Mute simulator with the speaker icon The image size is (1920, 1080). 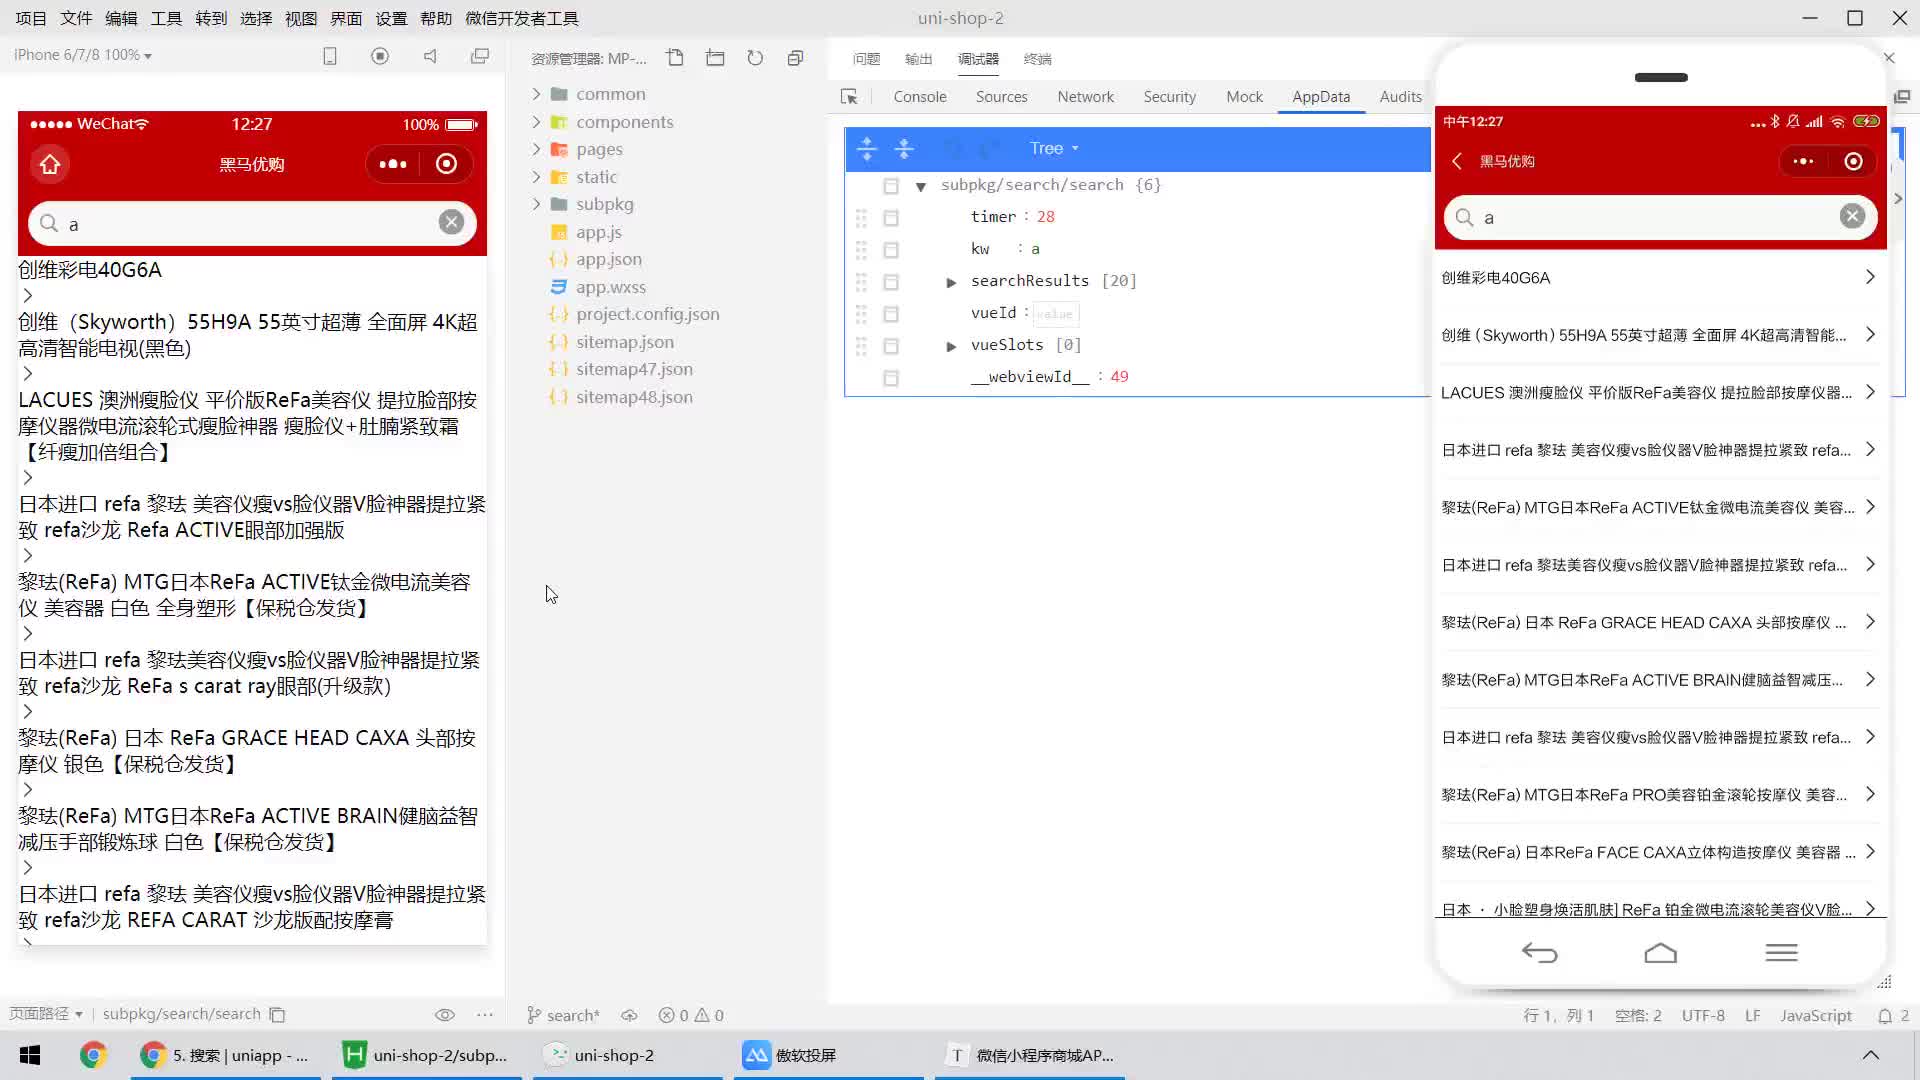[430, 56]
